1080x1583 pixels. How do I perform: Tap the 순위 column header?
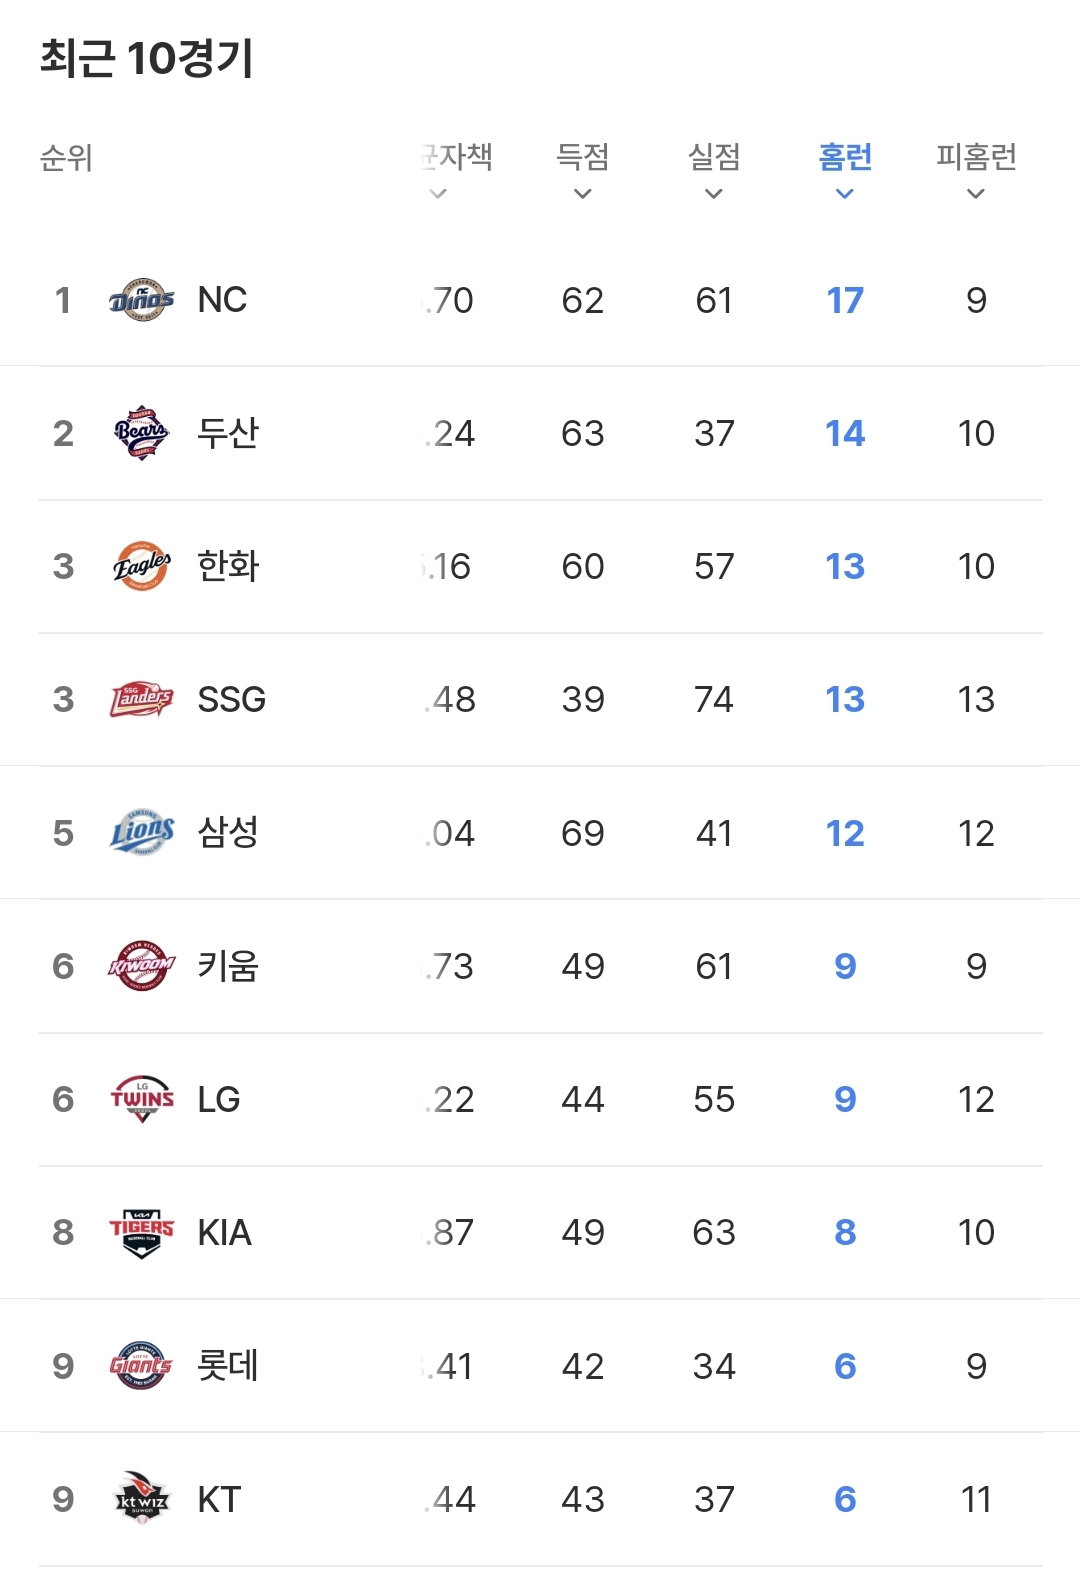(66, 158)
